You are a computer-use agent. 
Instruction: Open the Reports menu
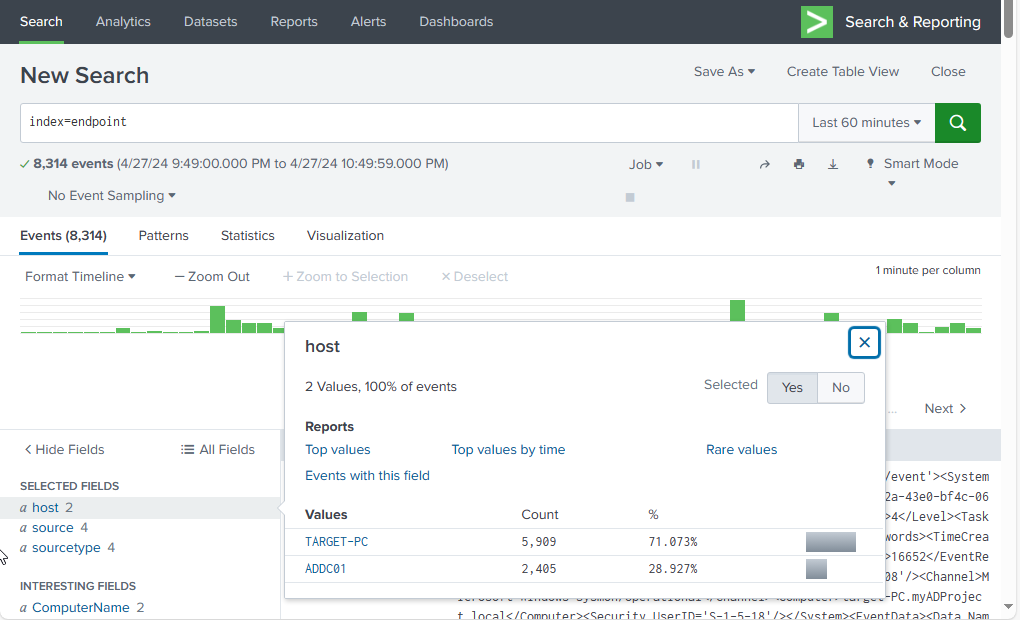(294, 21)
